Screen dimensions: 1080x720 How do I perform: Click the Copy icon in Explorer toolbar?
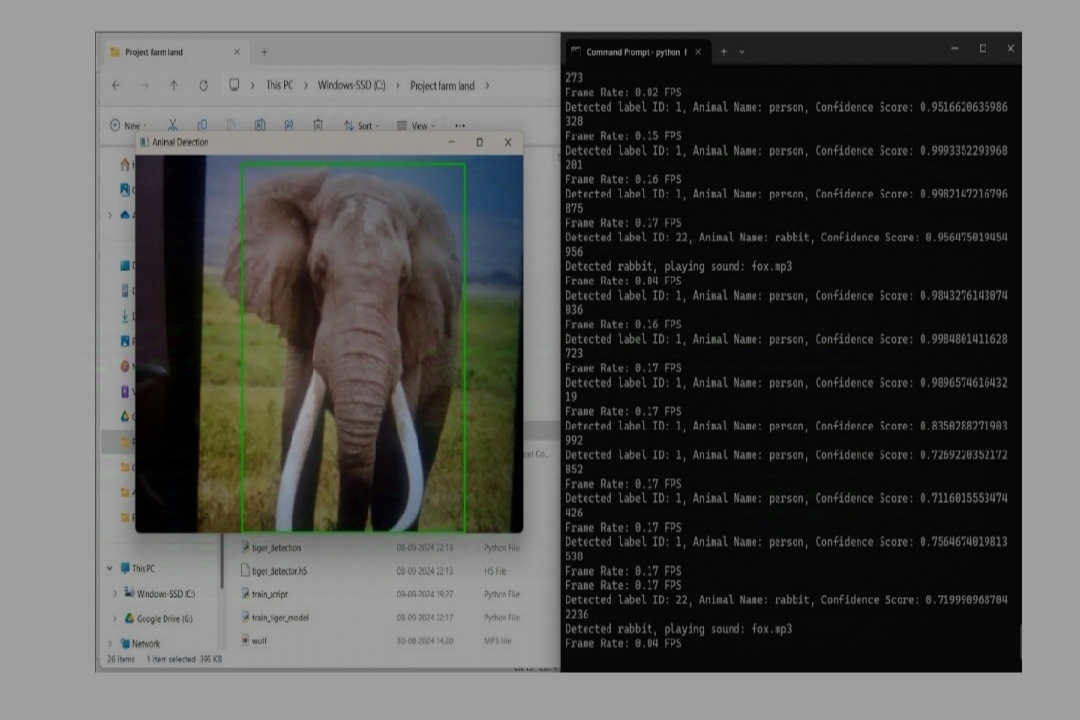202,125
